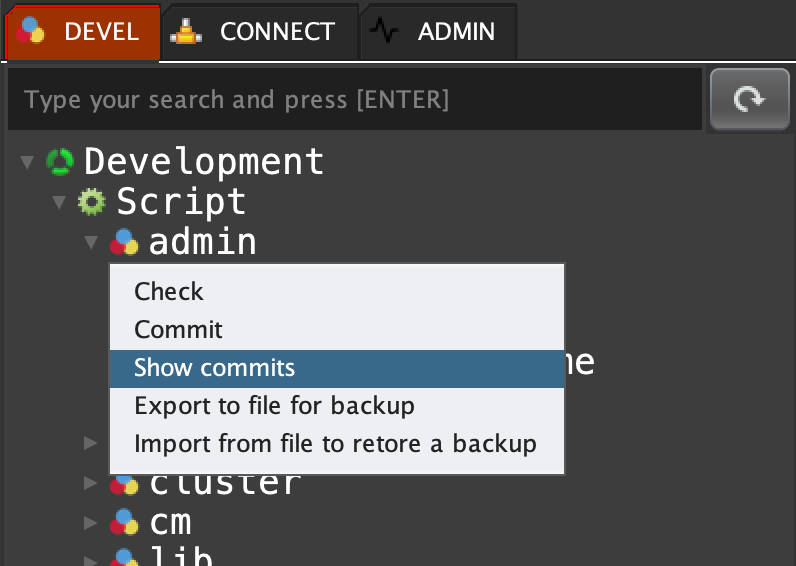The image size is (796, 566).
Task: Click the colored balls icon beside admin
Action: [124, 242]
